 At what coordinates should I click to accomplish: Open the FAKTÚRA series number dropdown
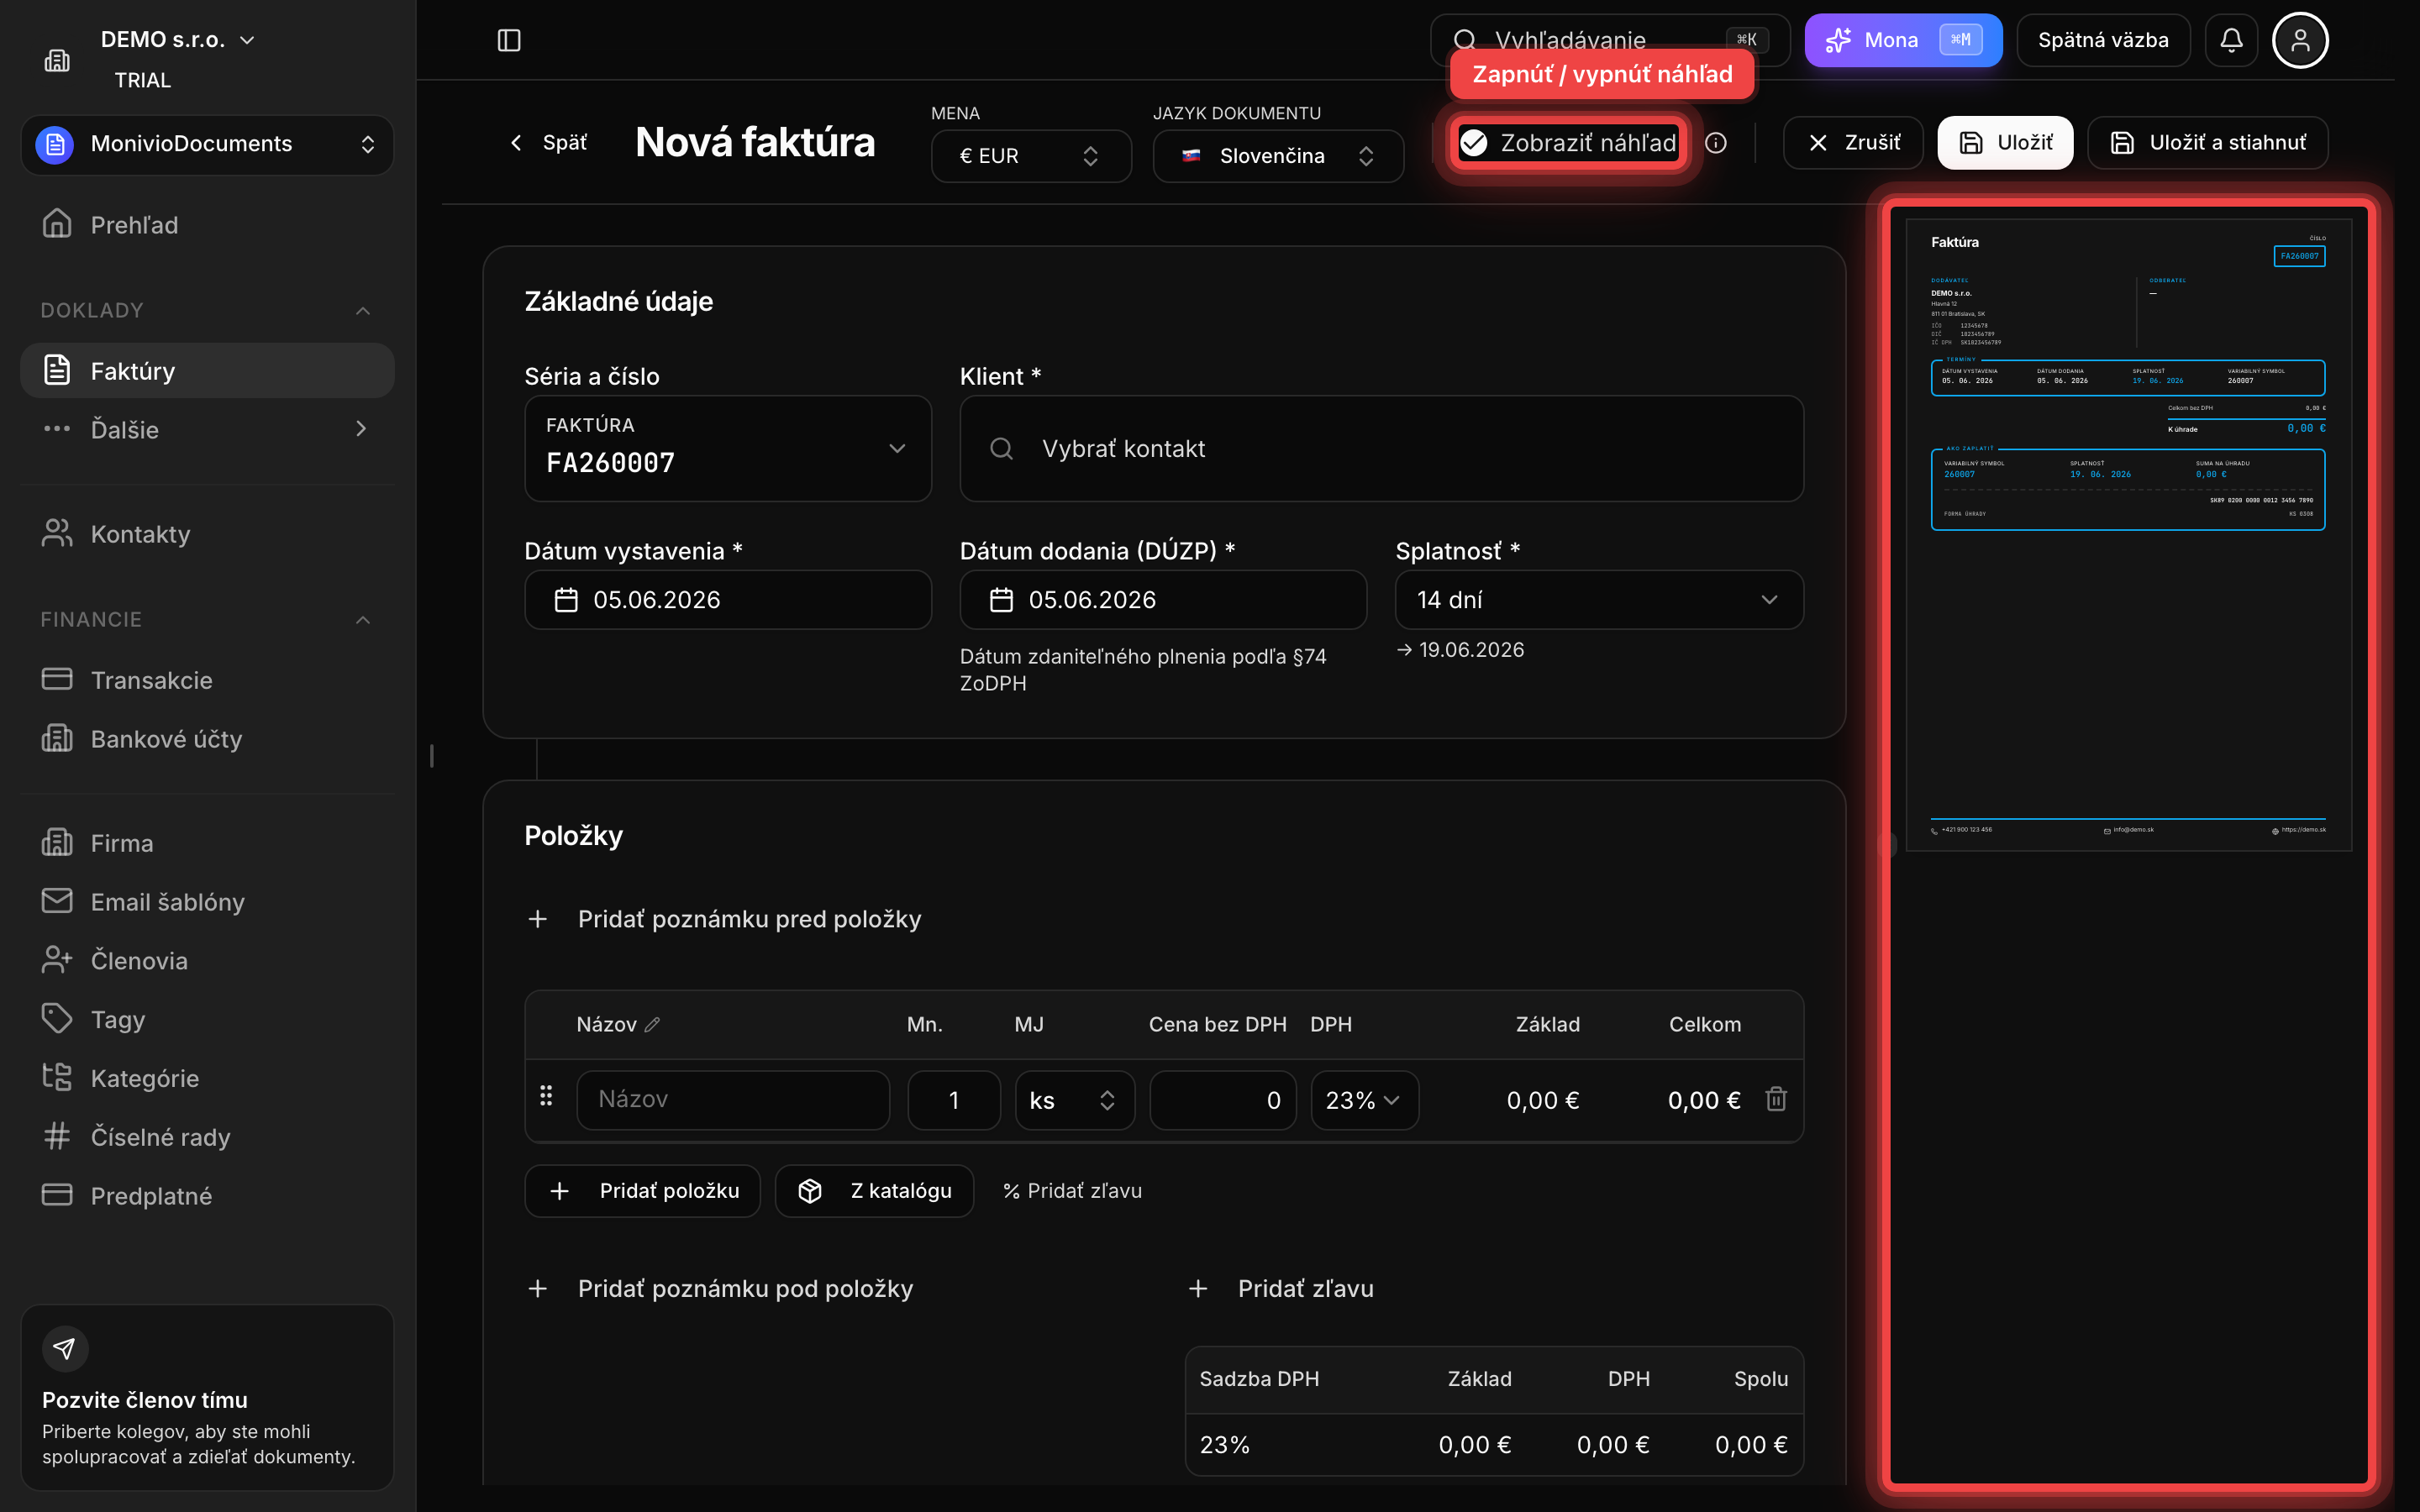point(728,449)
